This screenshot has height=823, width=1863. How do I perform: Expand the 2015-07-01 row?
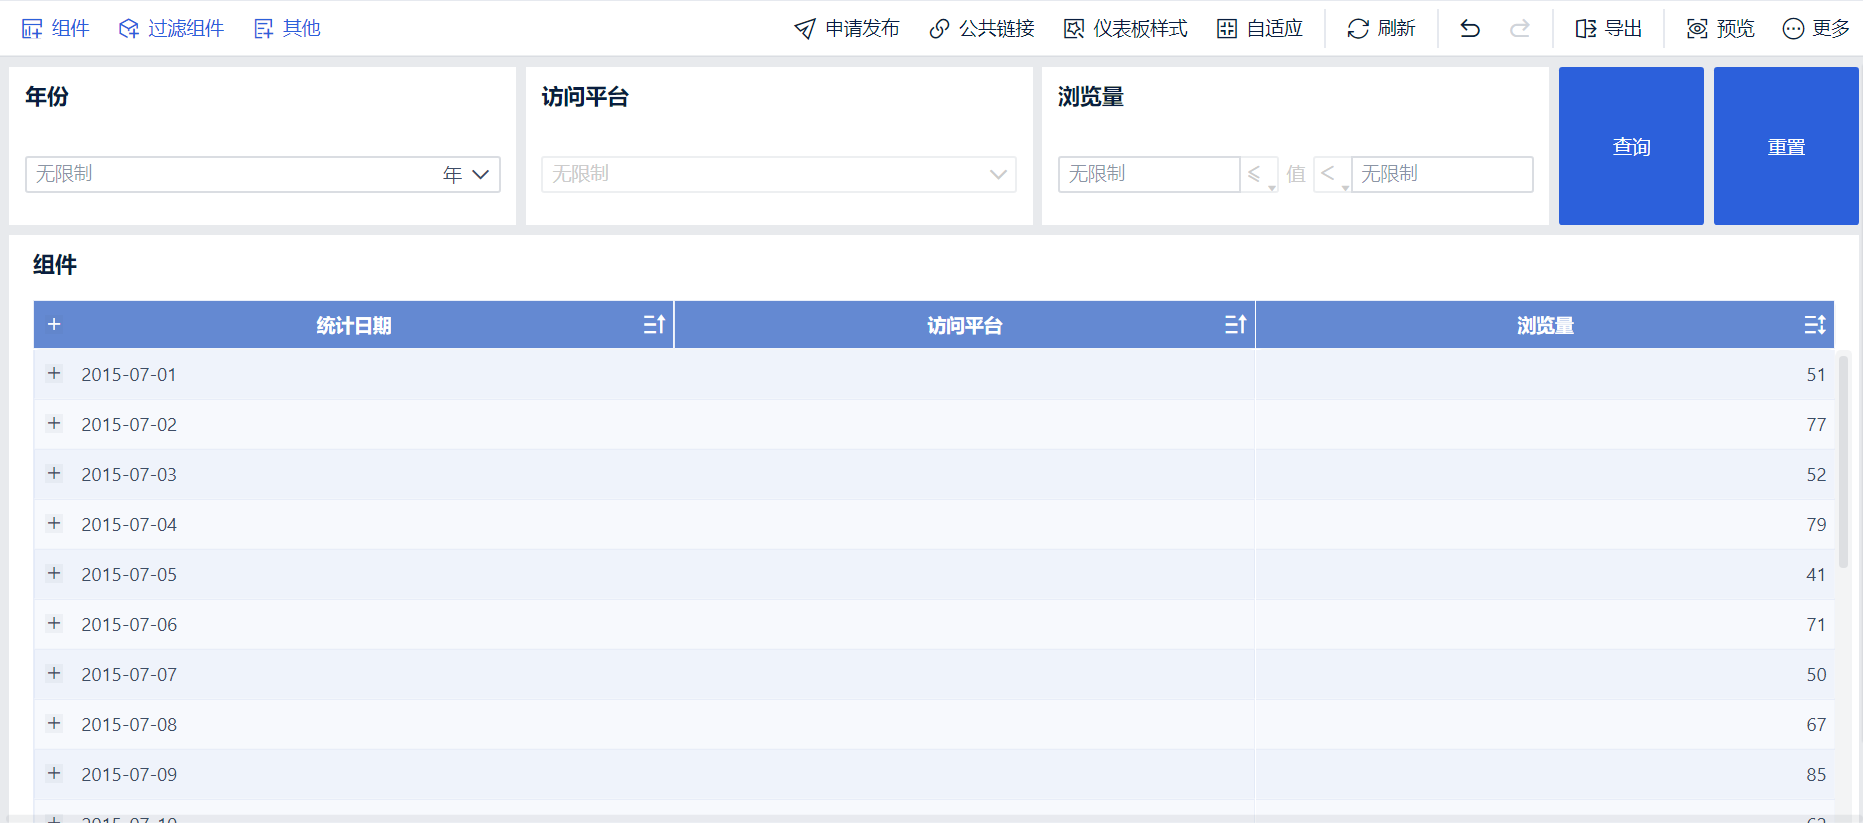point(54,373)
